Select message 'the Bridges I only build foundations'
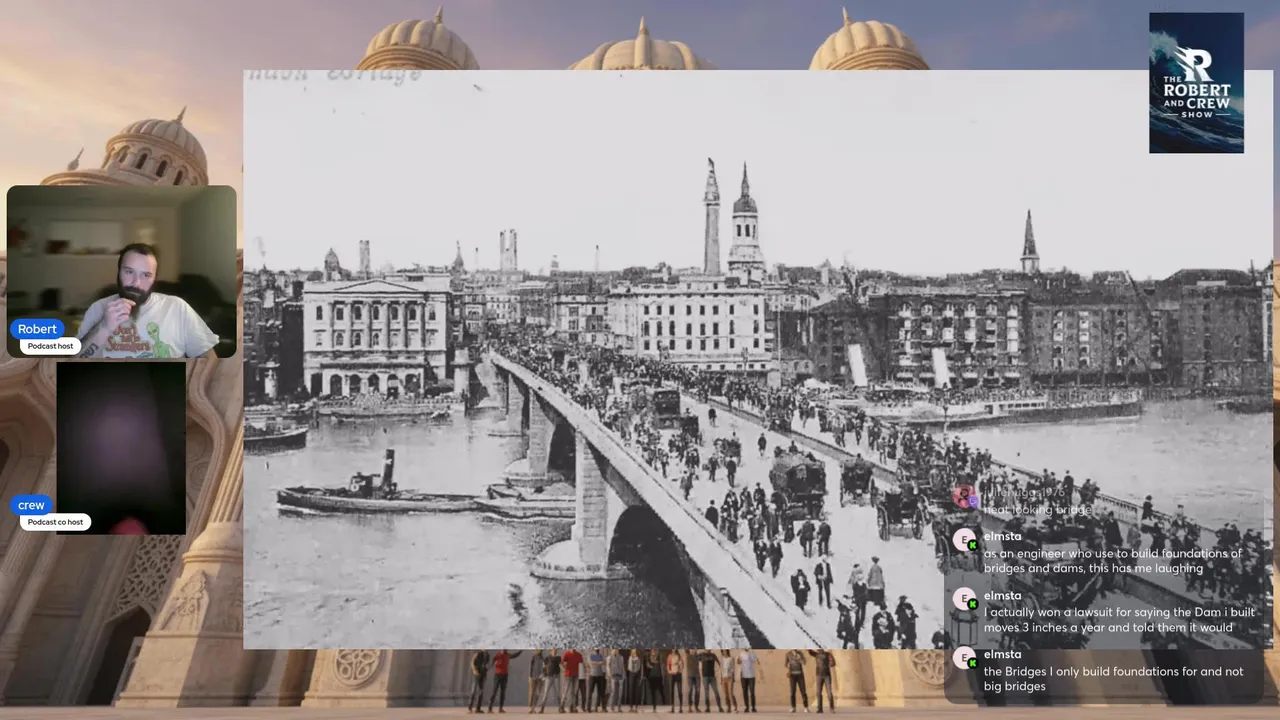1280x720 pixels. click(1113, 679)
